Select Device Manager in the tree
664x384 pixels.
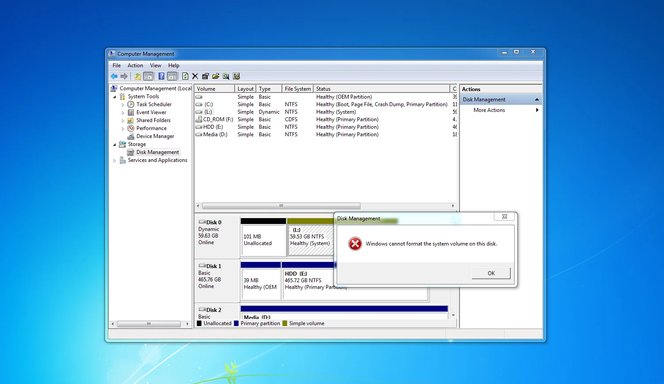point(155,136)
